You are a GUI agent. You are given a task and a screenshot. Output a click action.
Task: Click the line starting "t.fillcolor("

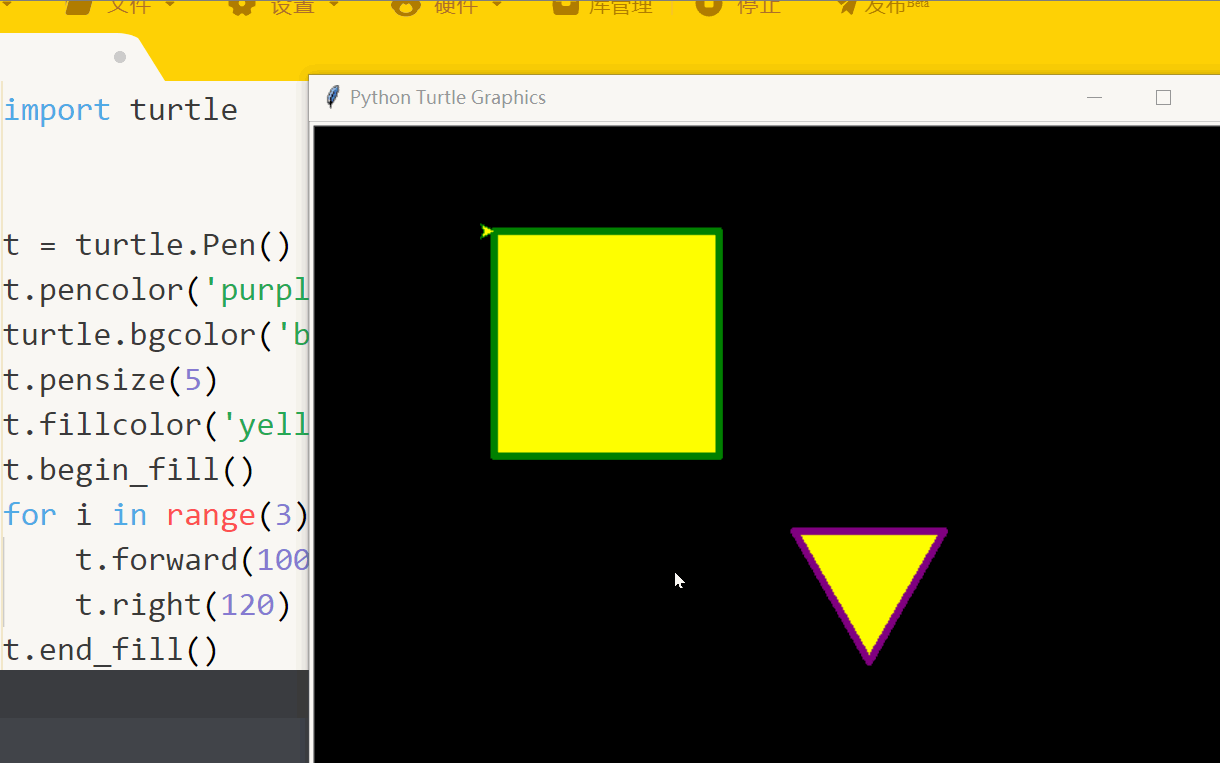[x=156, y=425]
